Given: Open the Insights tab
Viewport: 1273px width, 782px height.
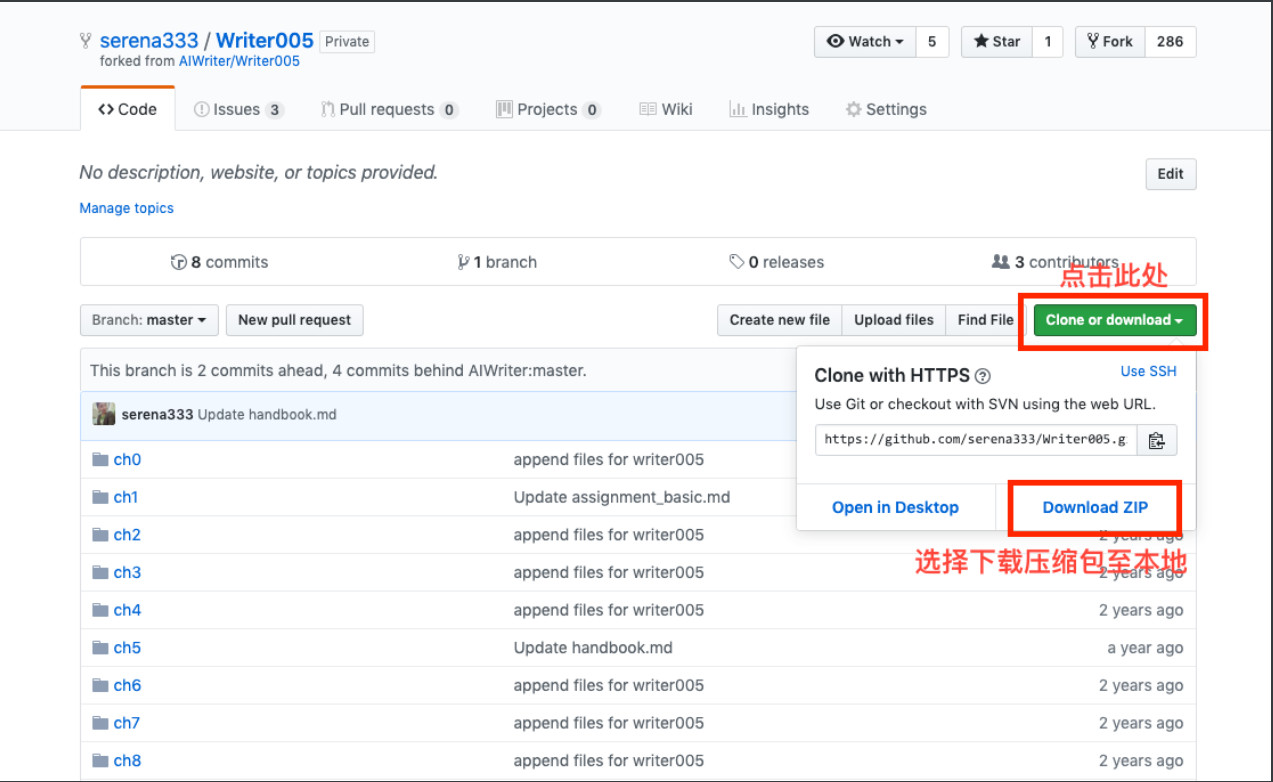Looking at the screenshot, I should pyautogui.click(x=769, y=109).
